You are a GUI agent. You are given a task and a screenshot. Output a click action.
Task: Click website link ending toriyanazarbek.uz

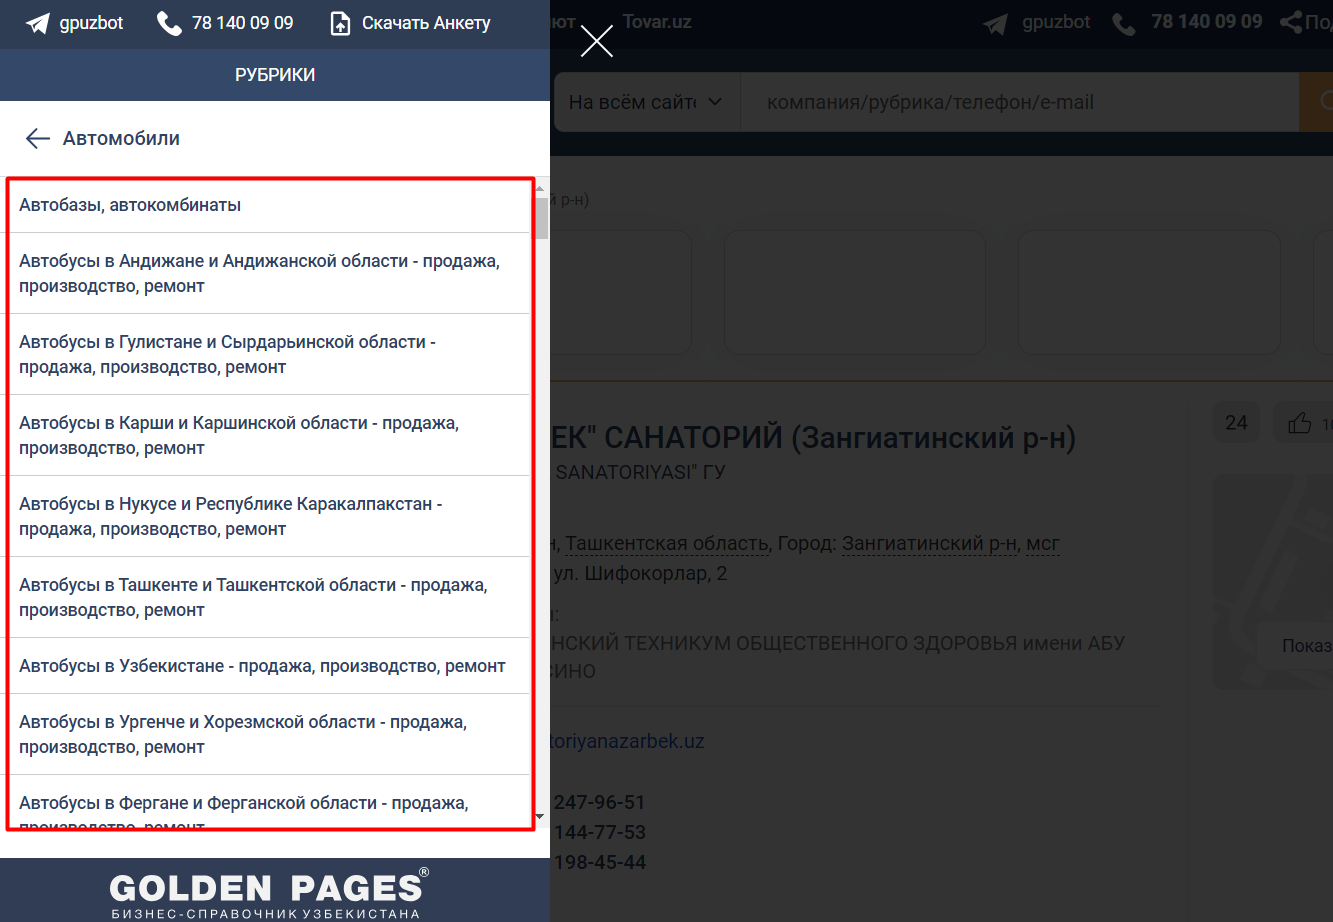[628, 741]
